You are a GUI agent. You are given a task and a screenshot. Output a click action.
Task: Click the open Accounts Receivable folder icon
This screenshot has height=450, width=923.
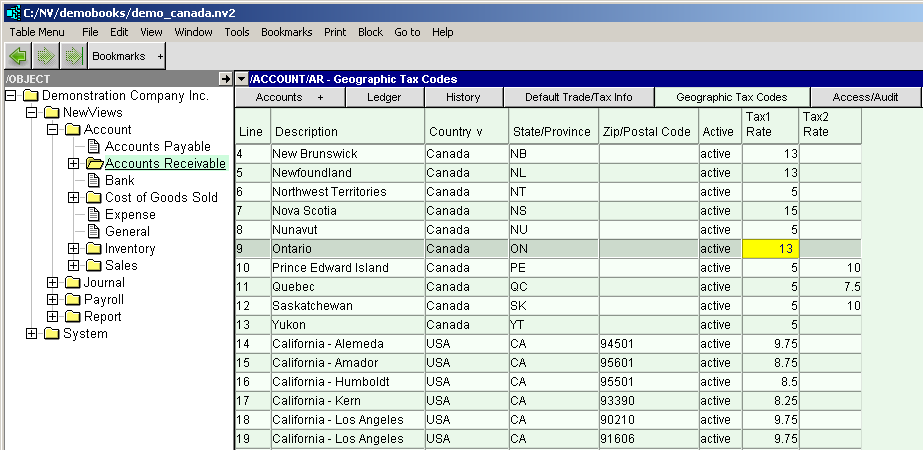click(x=94, y=164)
